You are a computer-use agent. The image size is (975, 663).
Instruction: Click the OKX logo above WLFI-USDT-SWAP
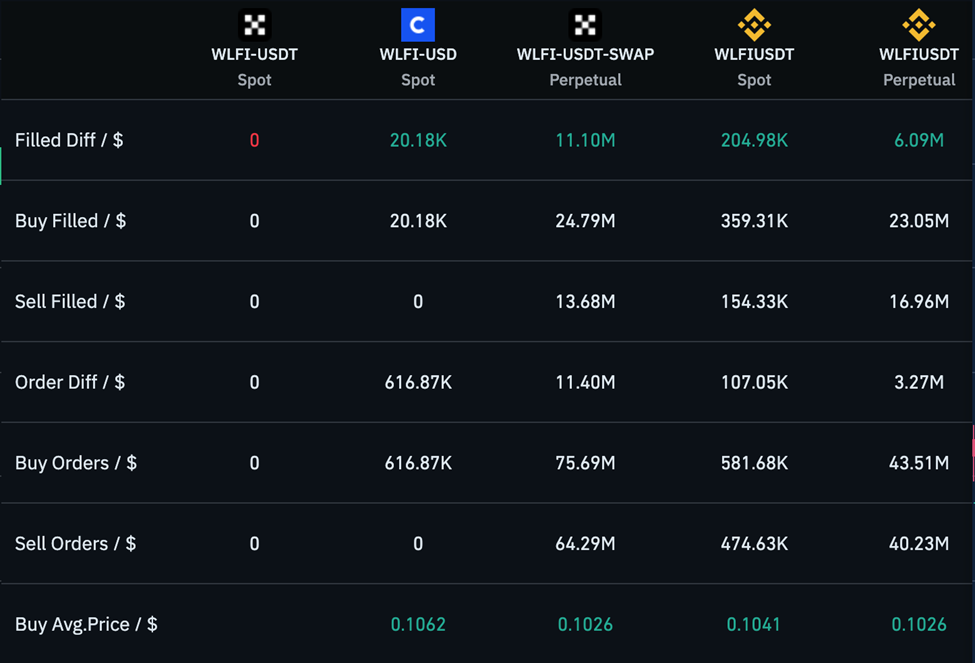point(585,24)
